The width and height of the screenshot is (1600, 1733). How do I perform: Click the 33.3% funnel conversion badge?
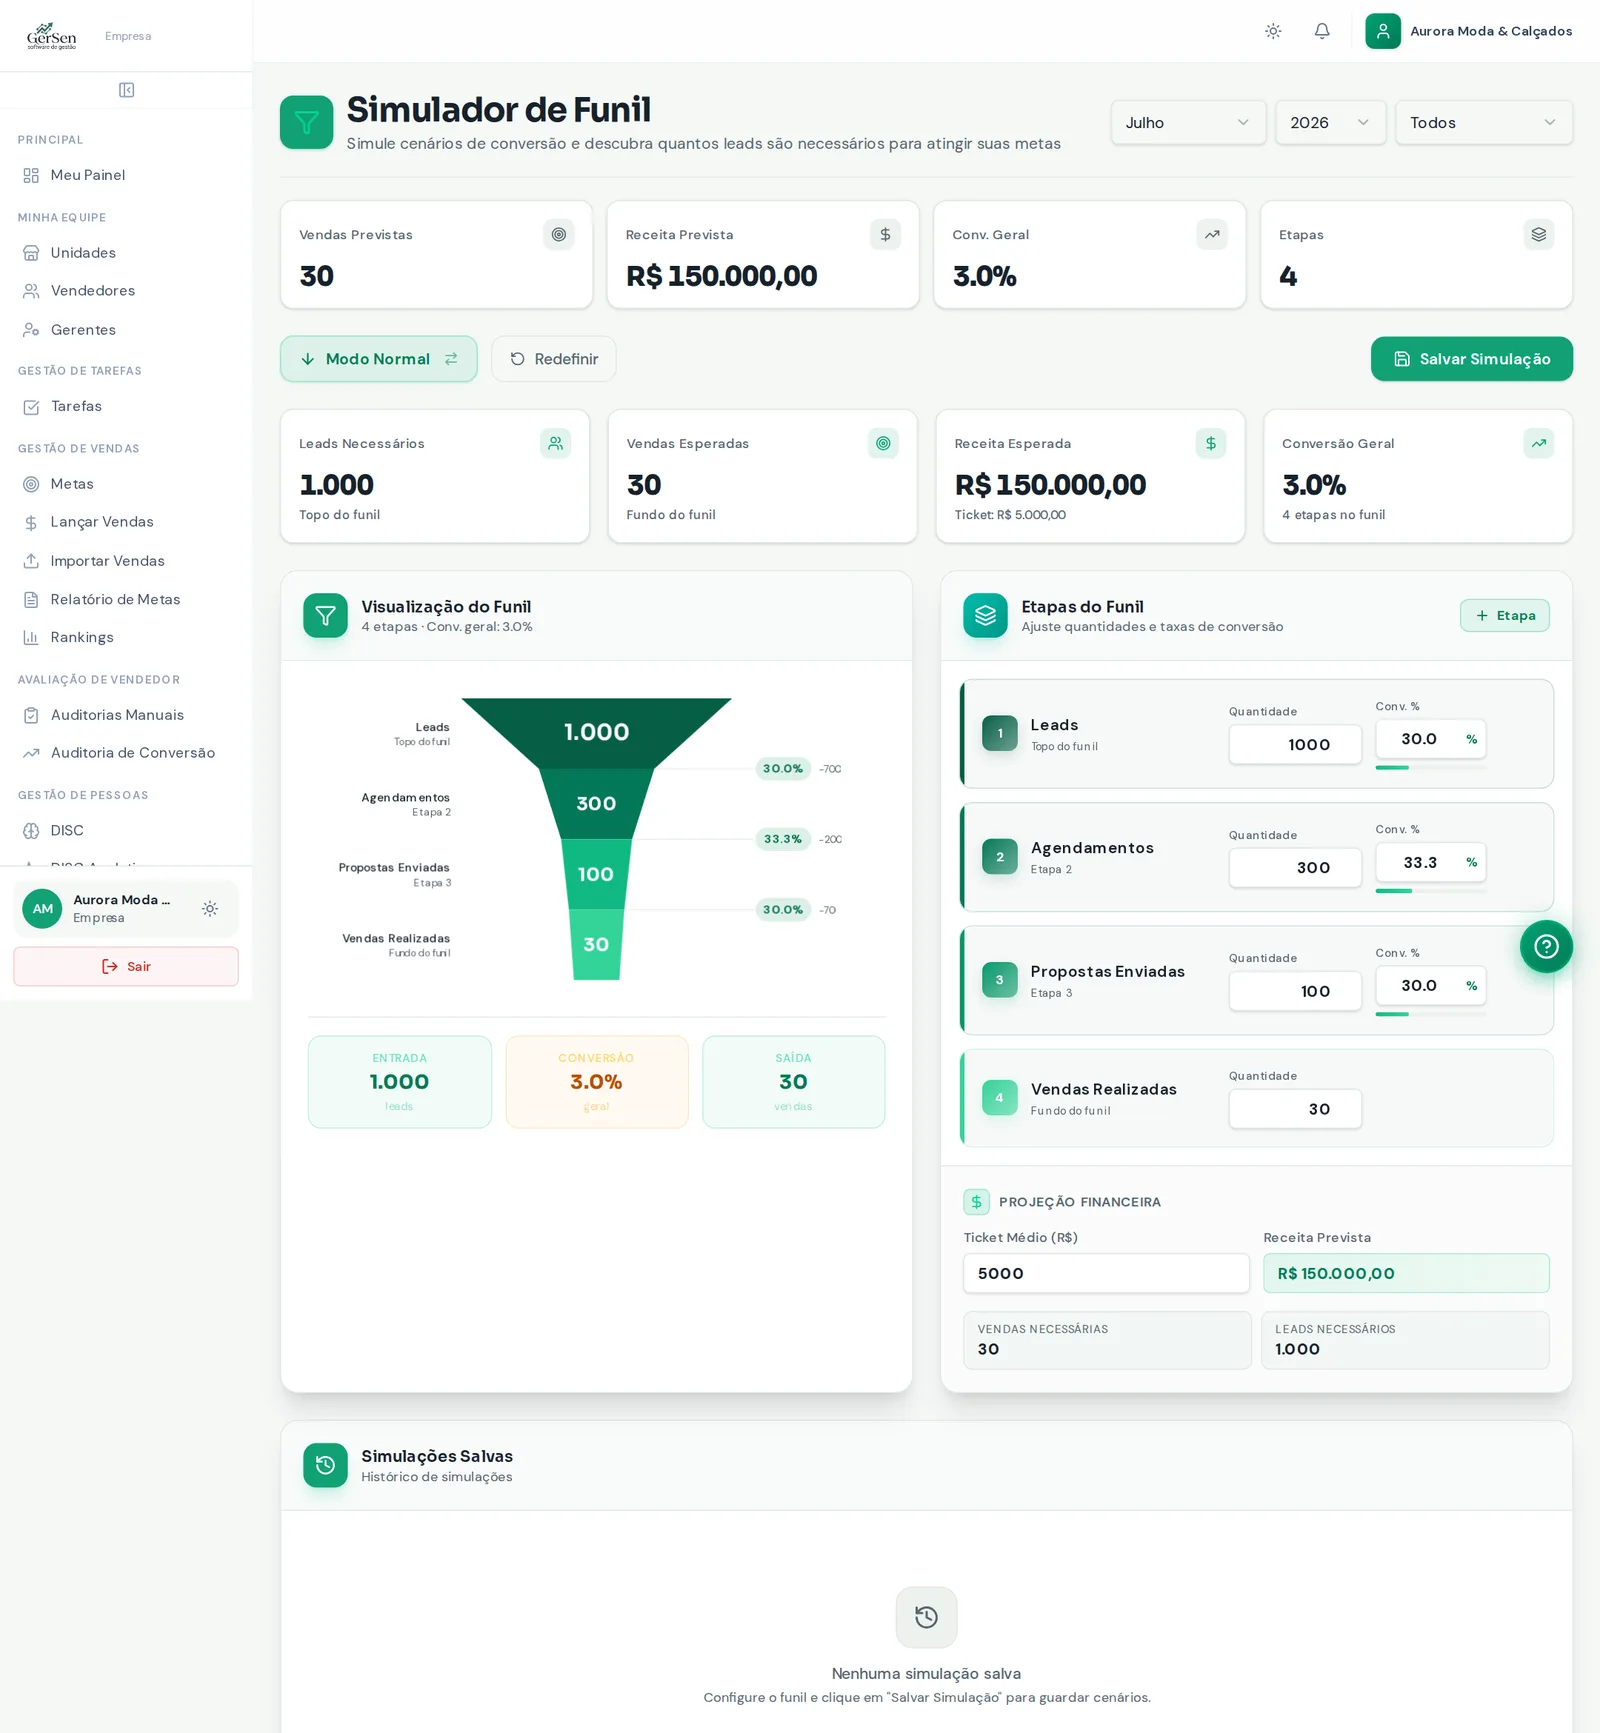click(x=783, y=839)
